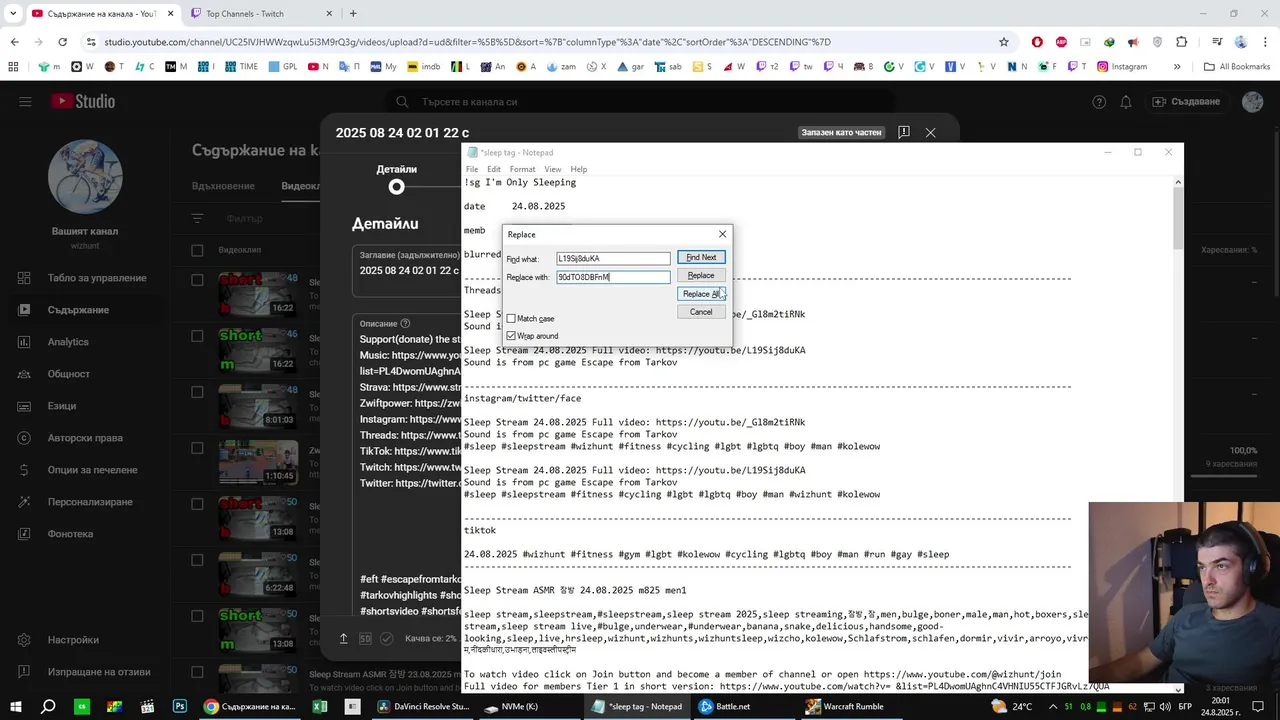Open Instagram bookmark
This screenshot has width=1280, height=720.
tap(1122, 66)
